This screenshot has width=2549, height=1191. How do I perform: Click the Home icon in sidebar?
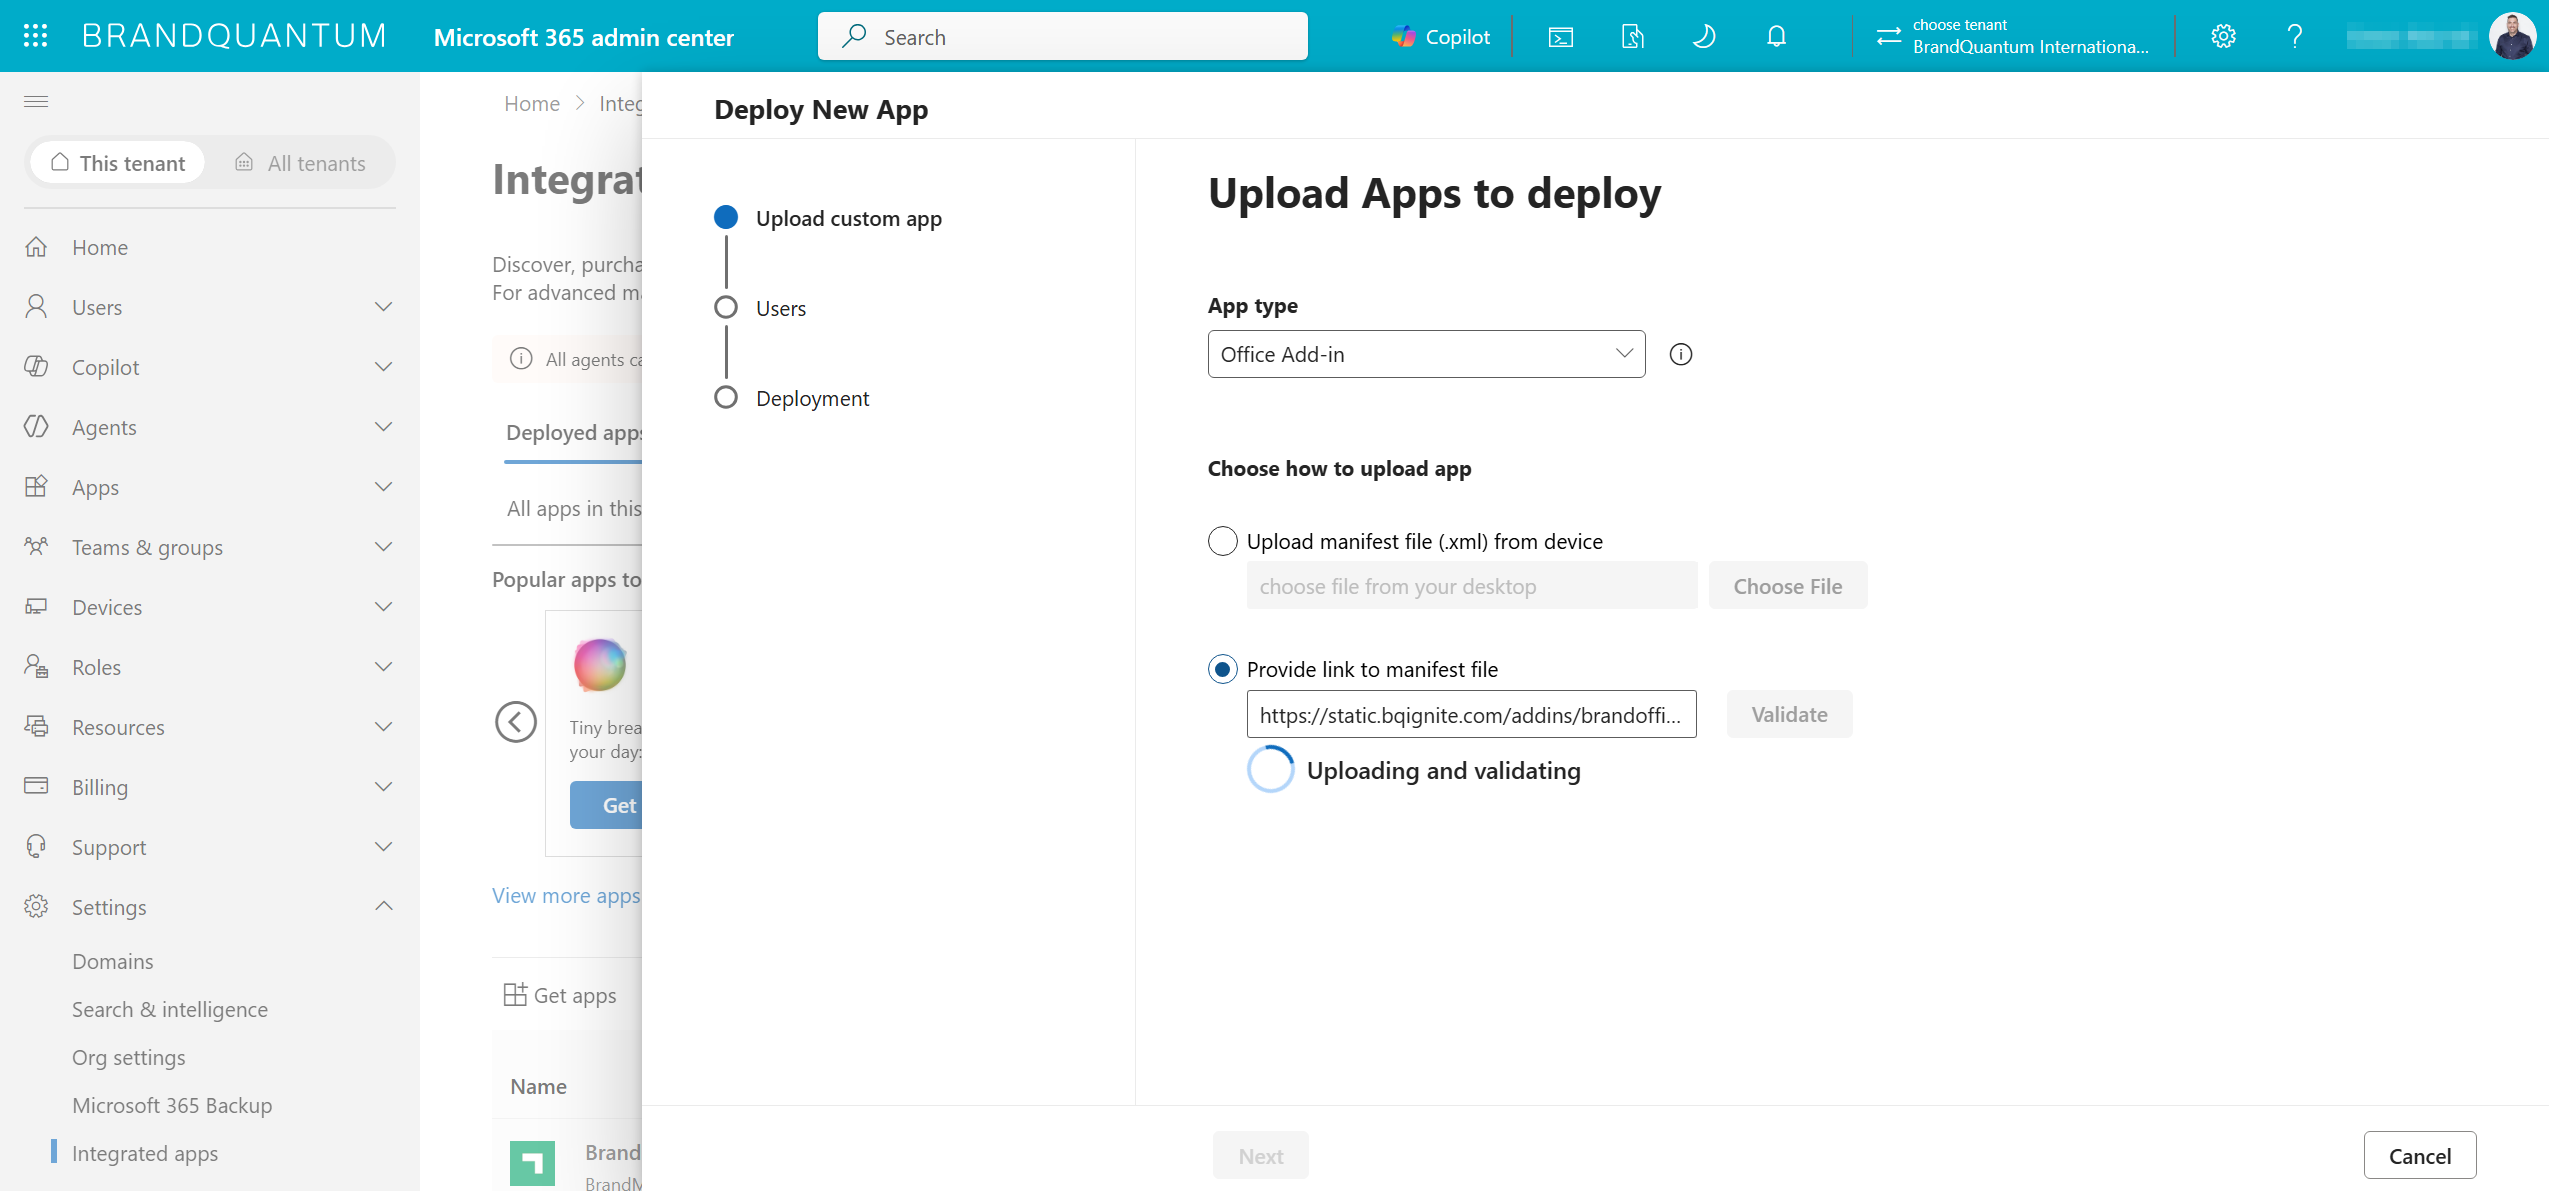coord(36,247)
